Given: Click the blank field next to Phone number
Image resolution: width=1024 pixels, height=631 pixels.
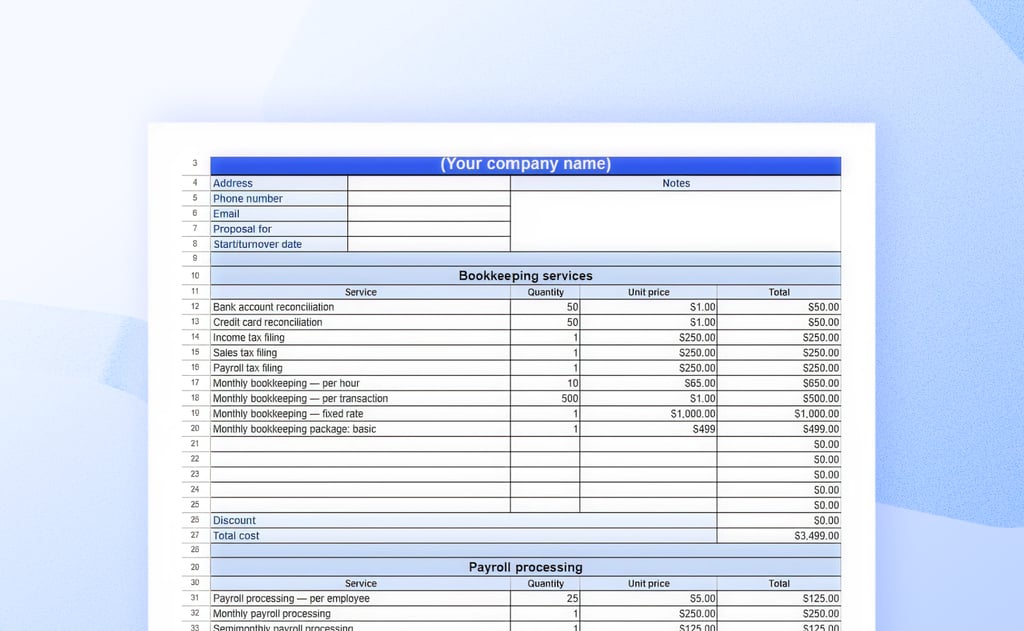Looking at the screenshot, I should [428, 199].
